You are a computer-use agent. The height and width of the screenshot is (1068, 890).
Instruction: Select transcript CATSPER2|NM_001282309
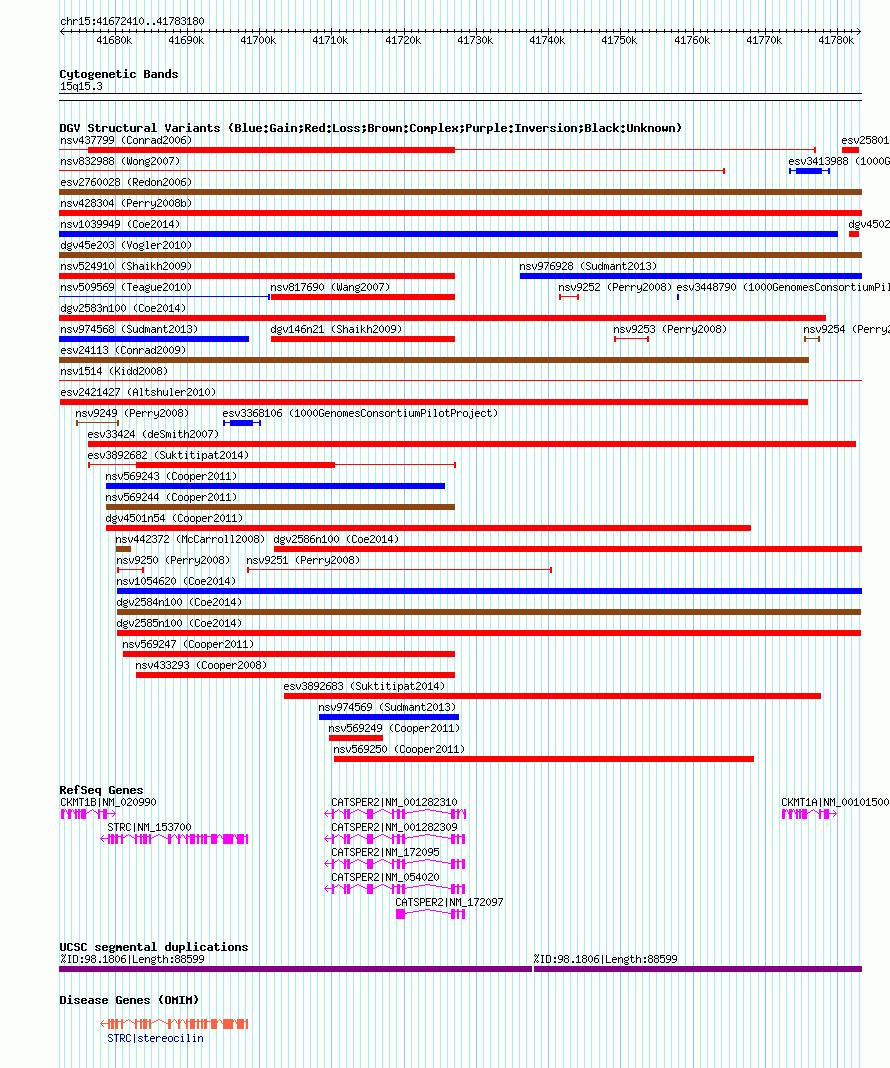tap(394, 828)
